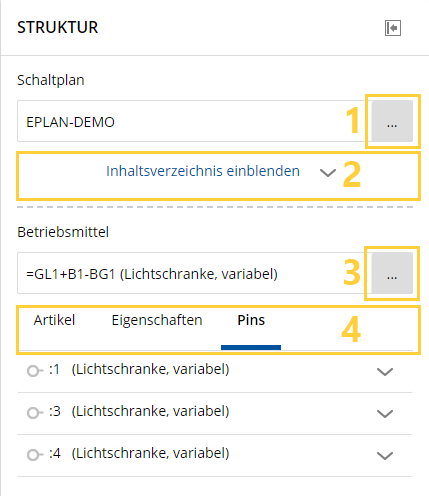
Task: Expand pin :1 Lichtschranke chevron
Action: [385, 371]
